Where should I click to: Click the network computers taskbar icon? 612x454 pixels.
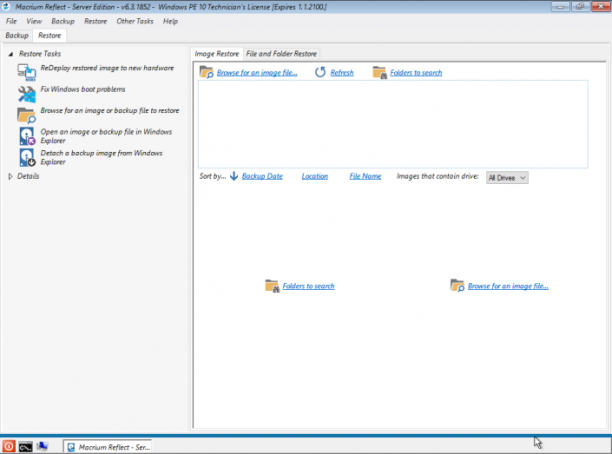[x=42, y=446]
